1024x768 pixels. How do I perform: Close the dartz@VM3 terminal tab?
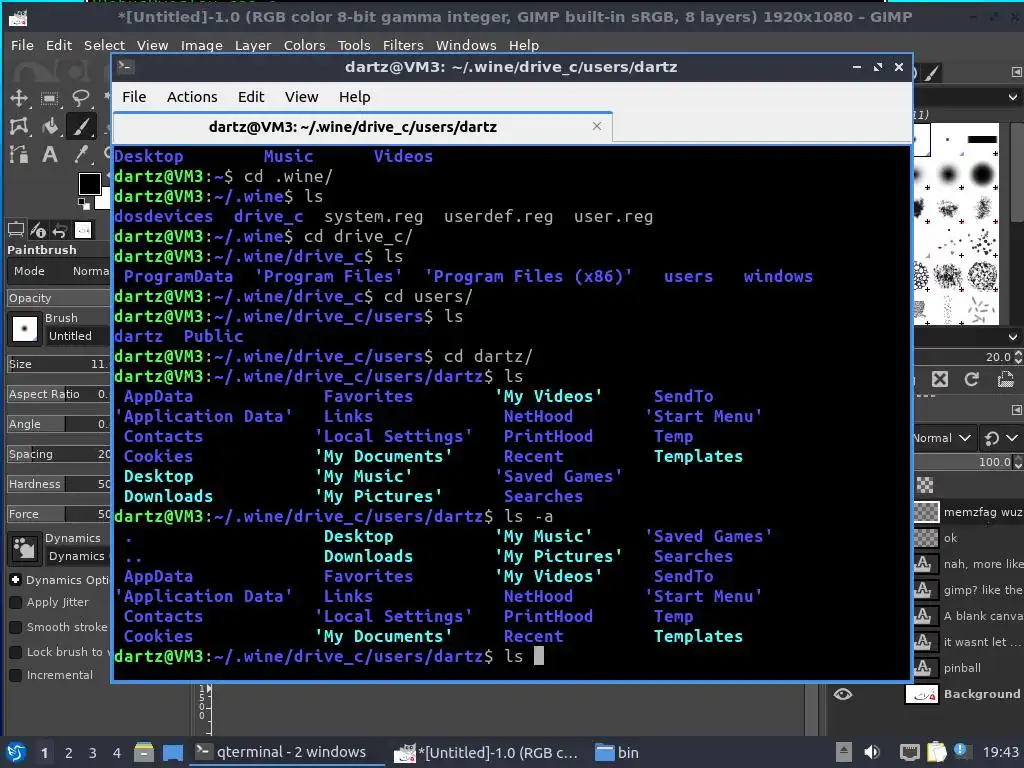point(597,126)
